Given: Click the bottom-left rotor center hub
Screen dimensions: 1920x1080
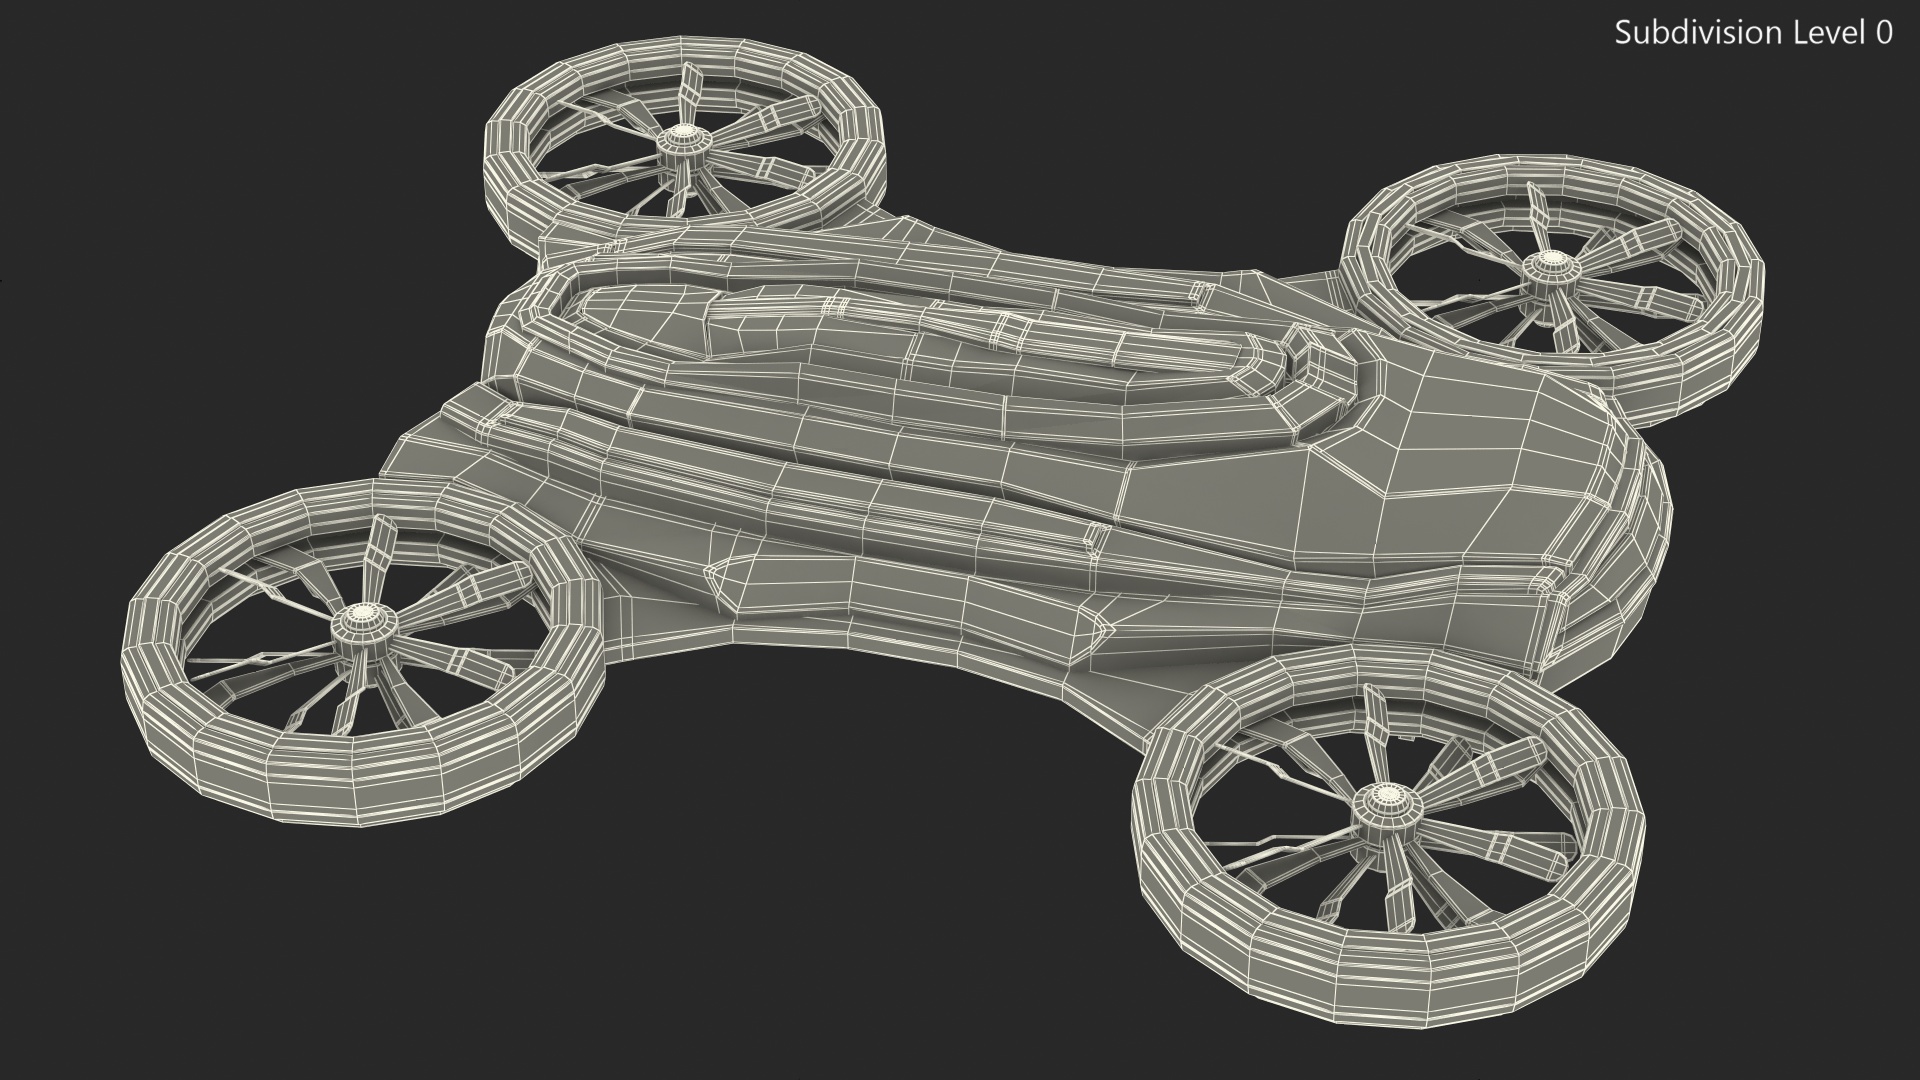Looking at the screenshot, I should coord(364,620).
